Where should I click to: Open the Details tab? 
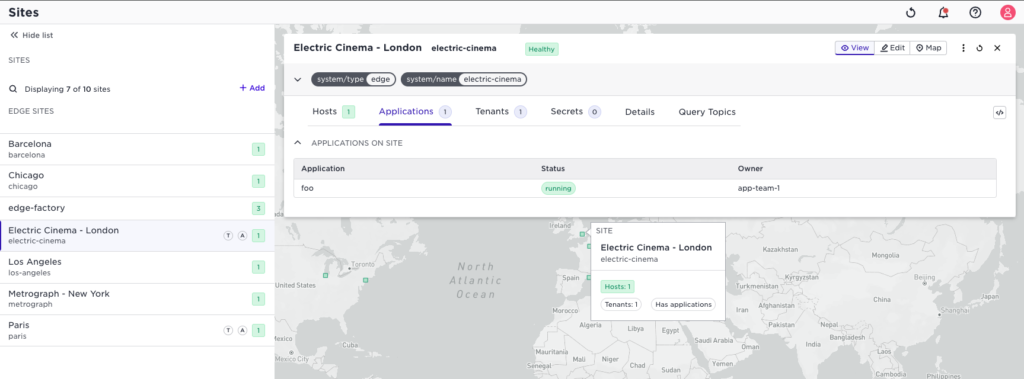(x=640, y=112)
